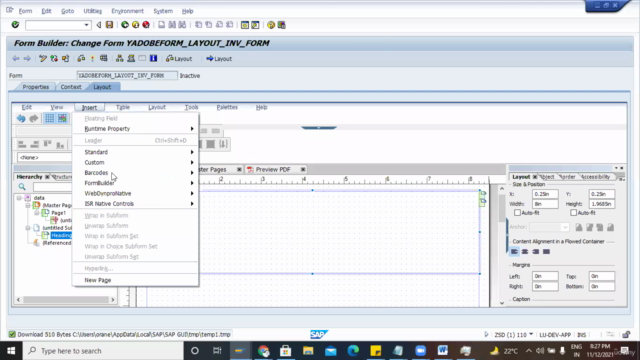The width and height of the screenshot is (640, 360).
Task: Click the blue Information icon
Action: (x=153, y=58)
